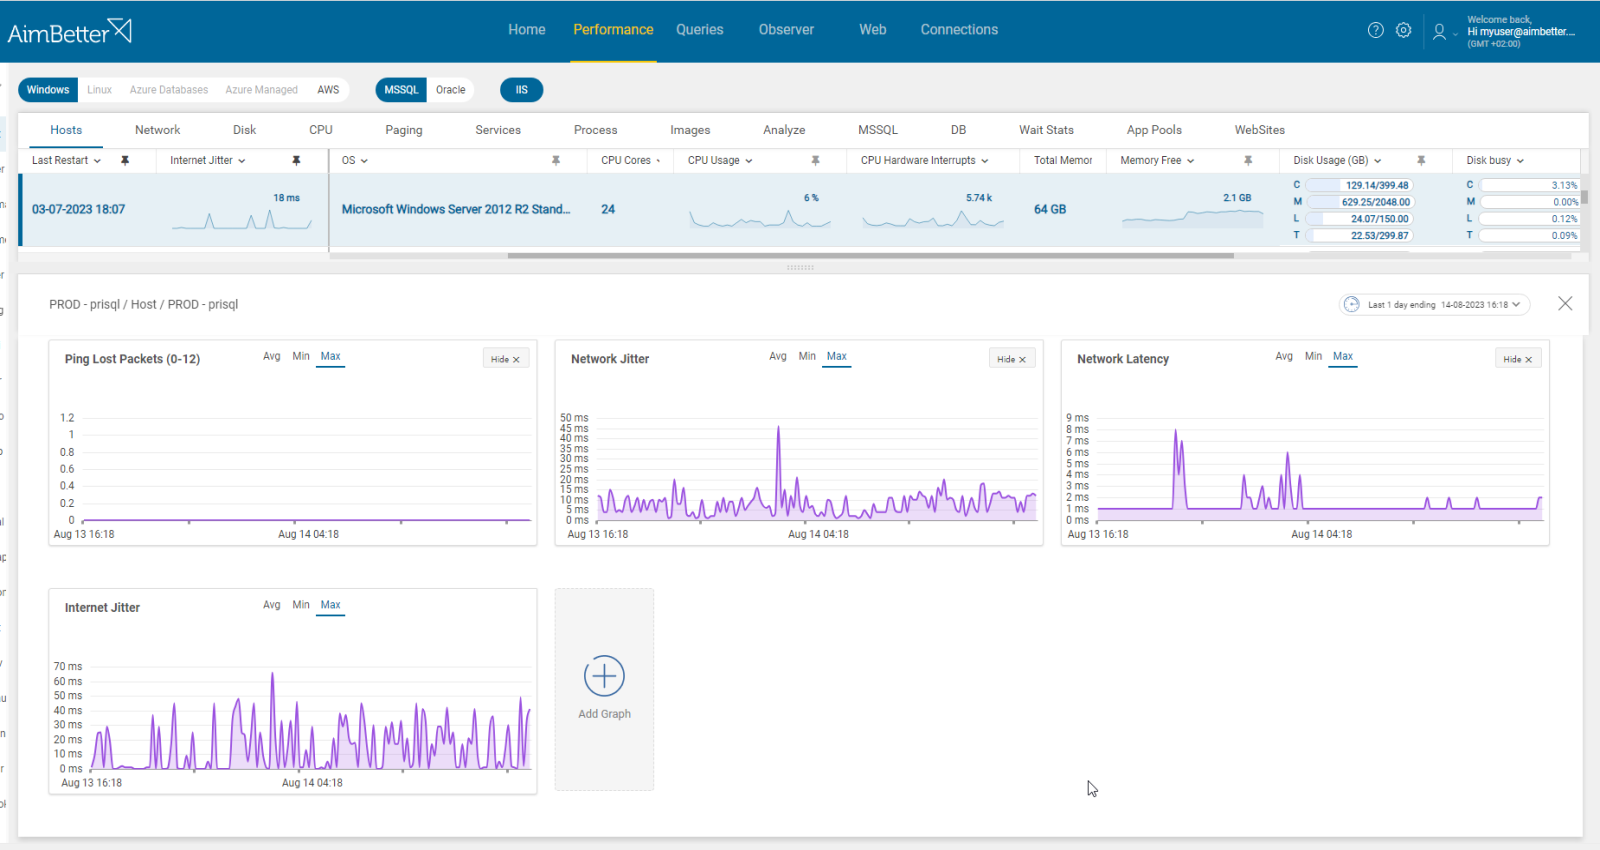Click the C drive disk usage bar
This screenshot has width=1600, height=850.
pyautogui.click(x=1360, y=185)
